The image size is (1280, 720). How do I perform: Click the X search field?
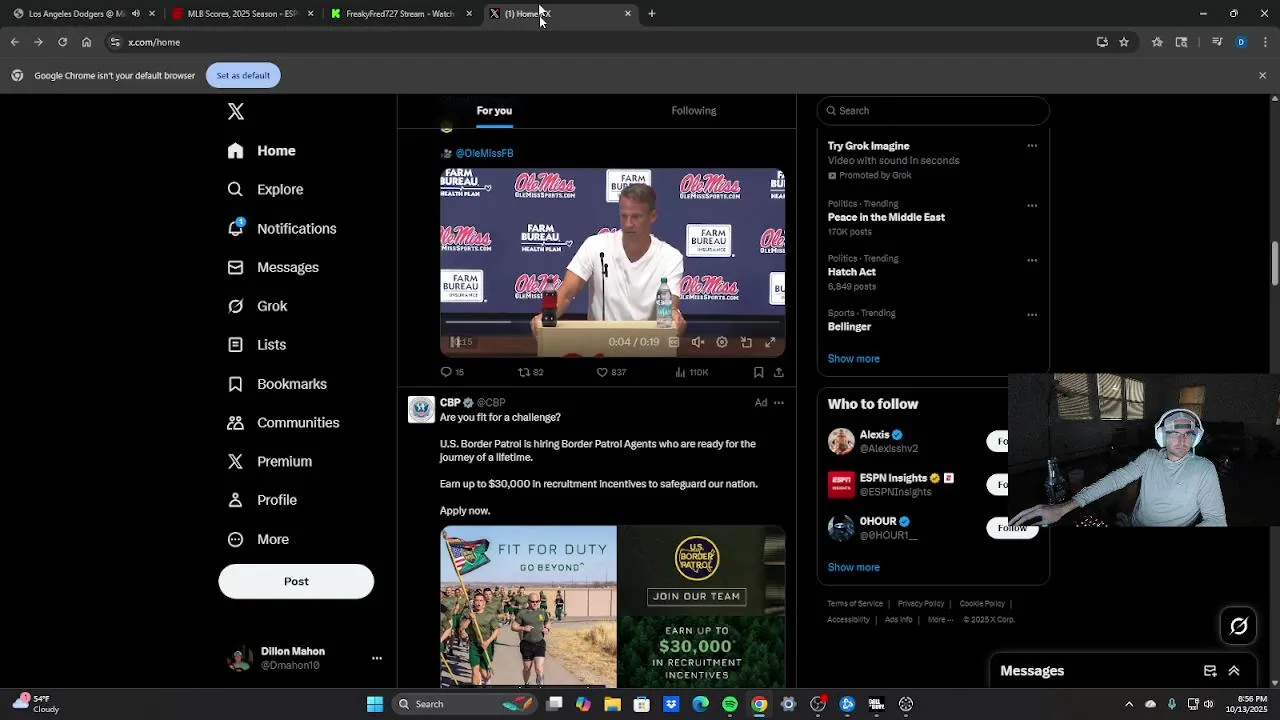933,111
